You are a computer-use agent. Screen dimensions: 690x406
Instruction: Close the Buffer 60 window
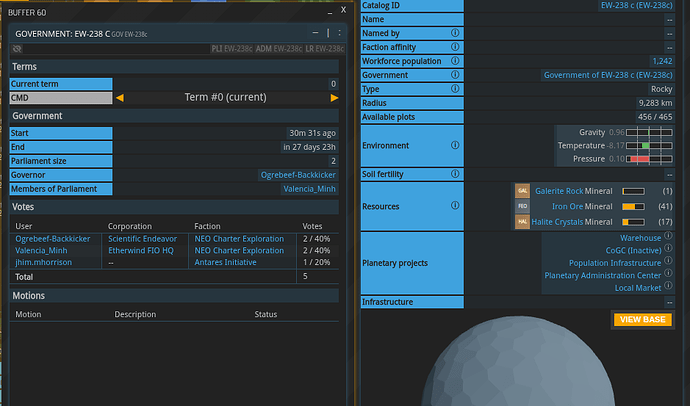343,10
